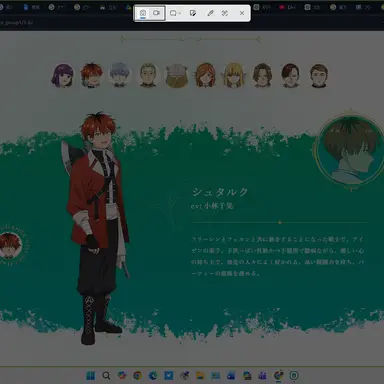The width and height of the screenshot is (384, 384).
Task: Switch to video Record mode in capture toolbar
Action: coord(156,13)
